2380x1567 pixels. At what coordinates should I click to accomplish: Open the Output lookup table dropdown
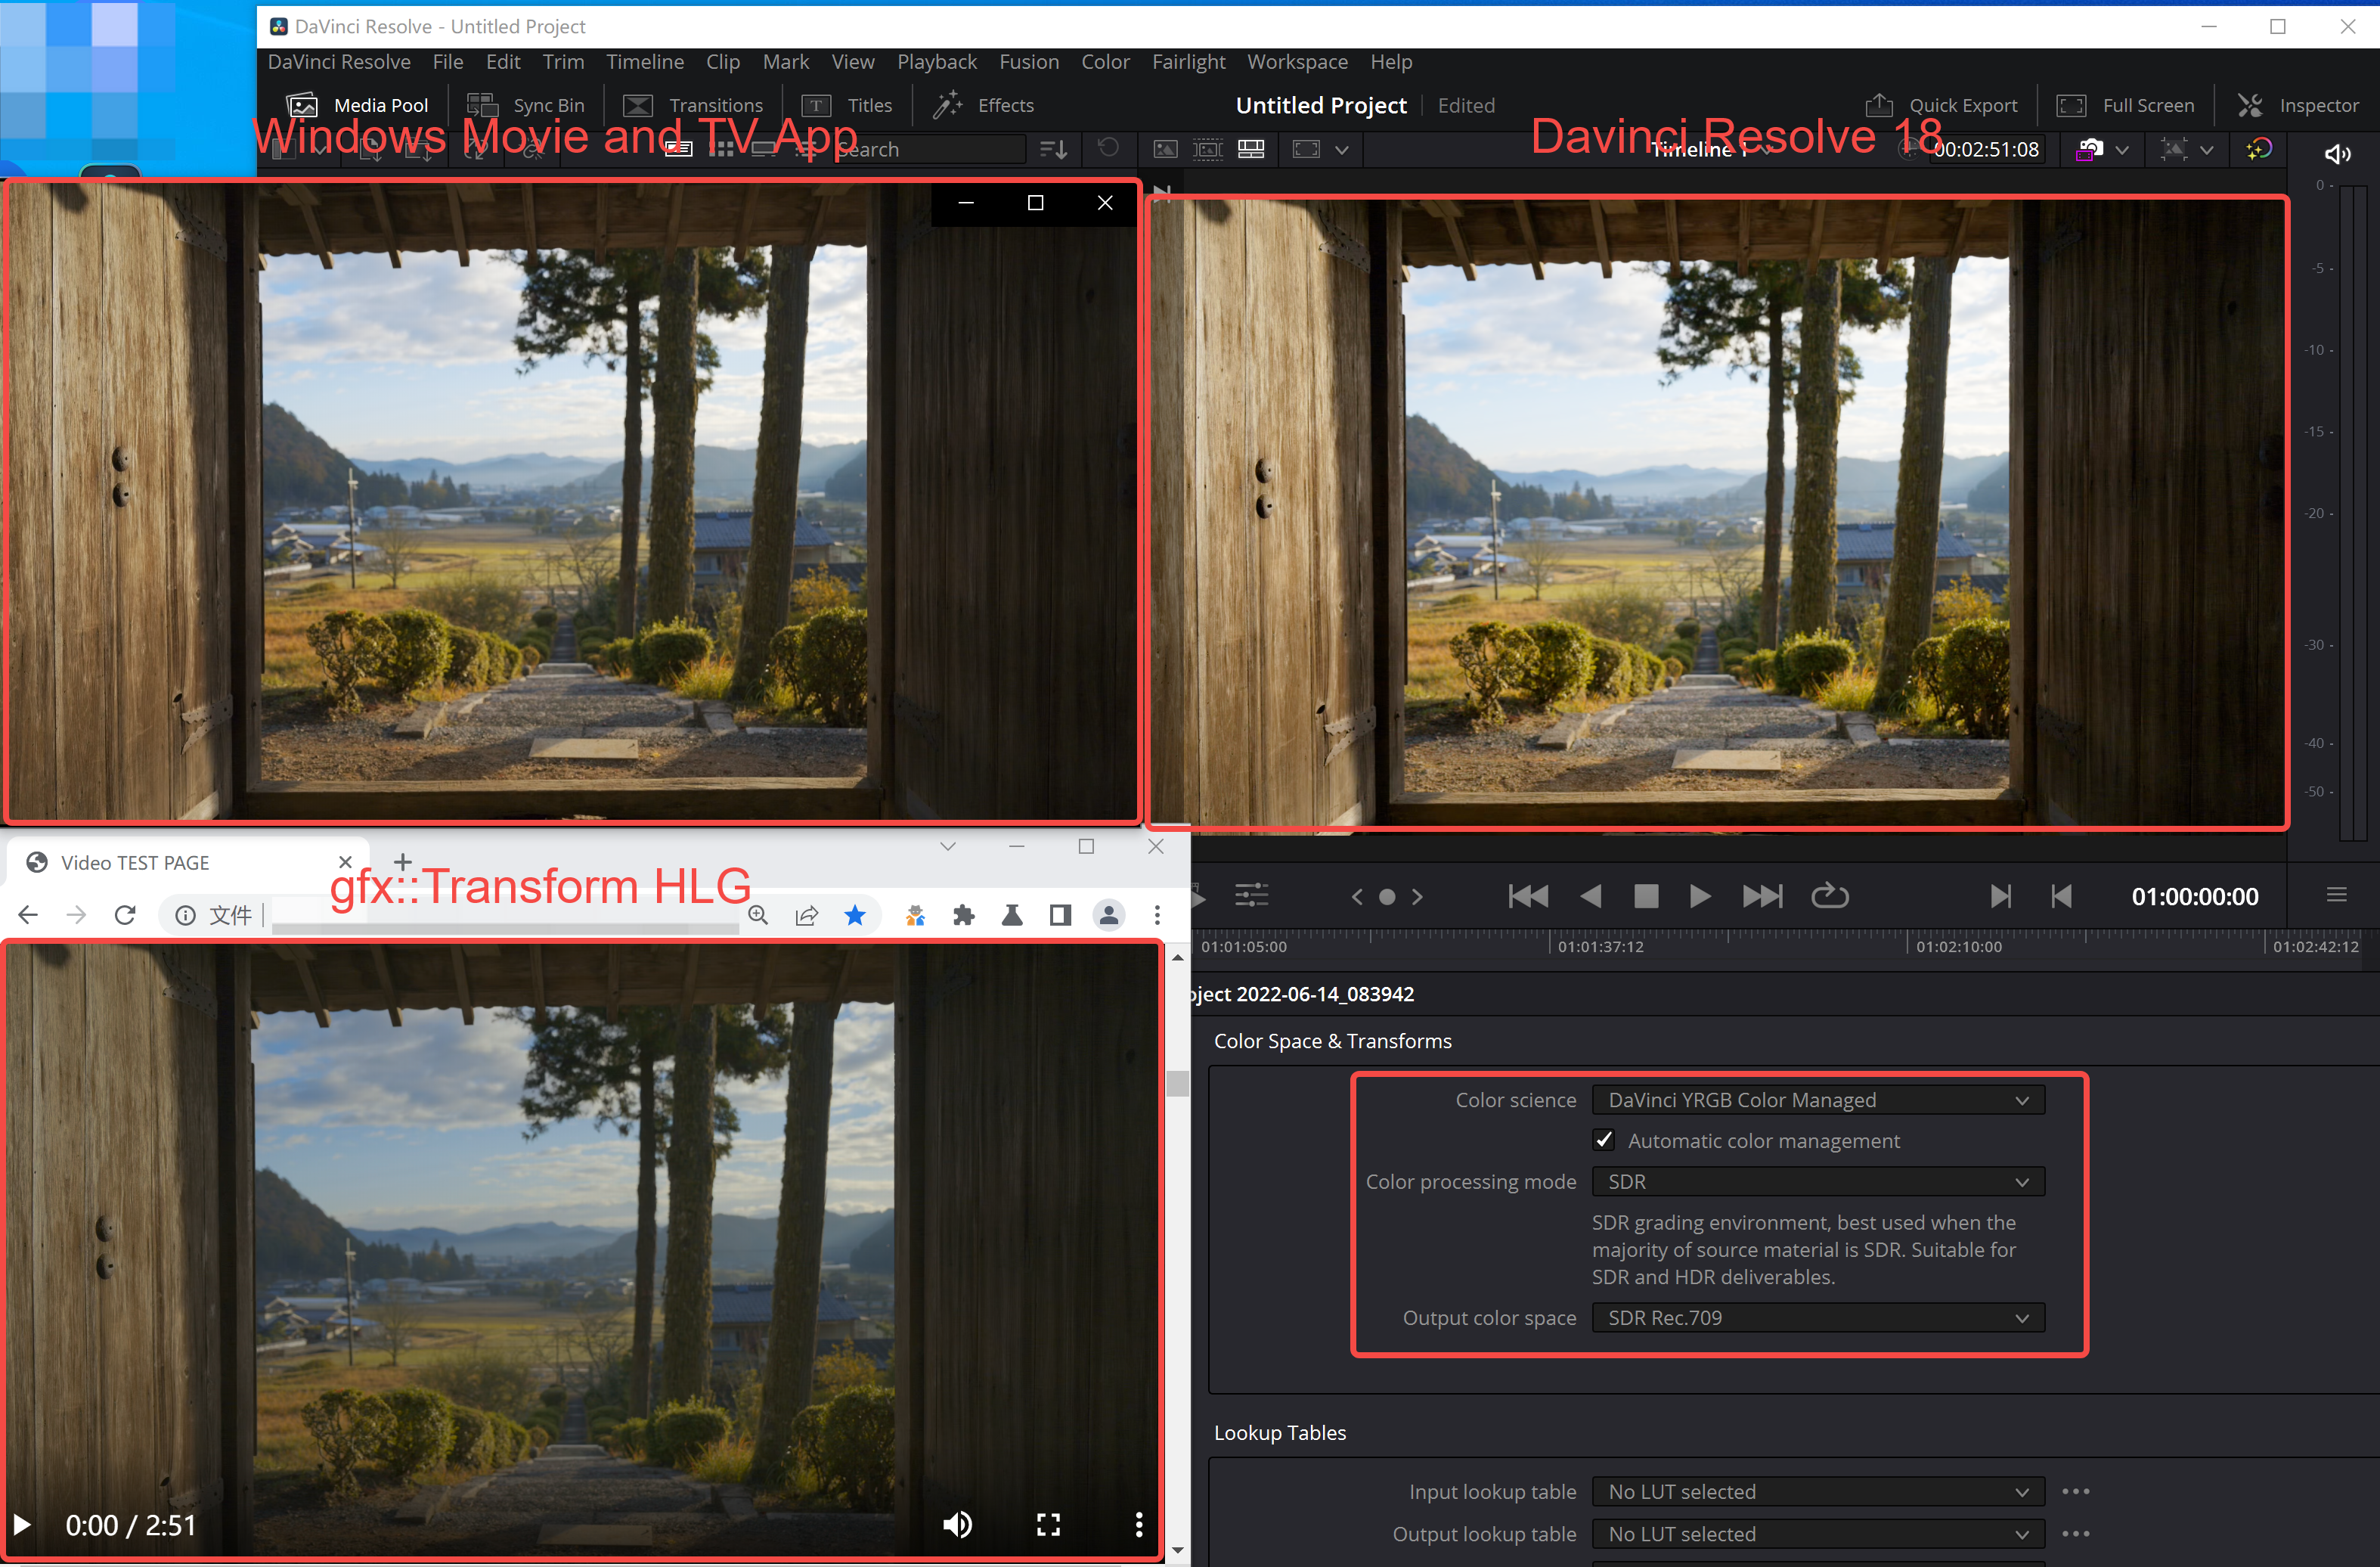(x=1818, y=1534)
